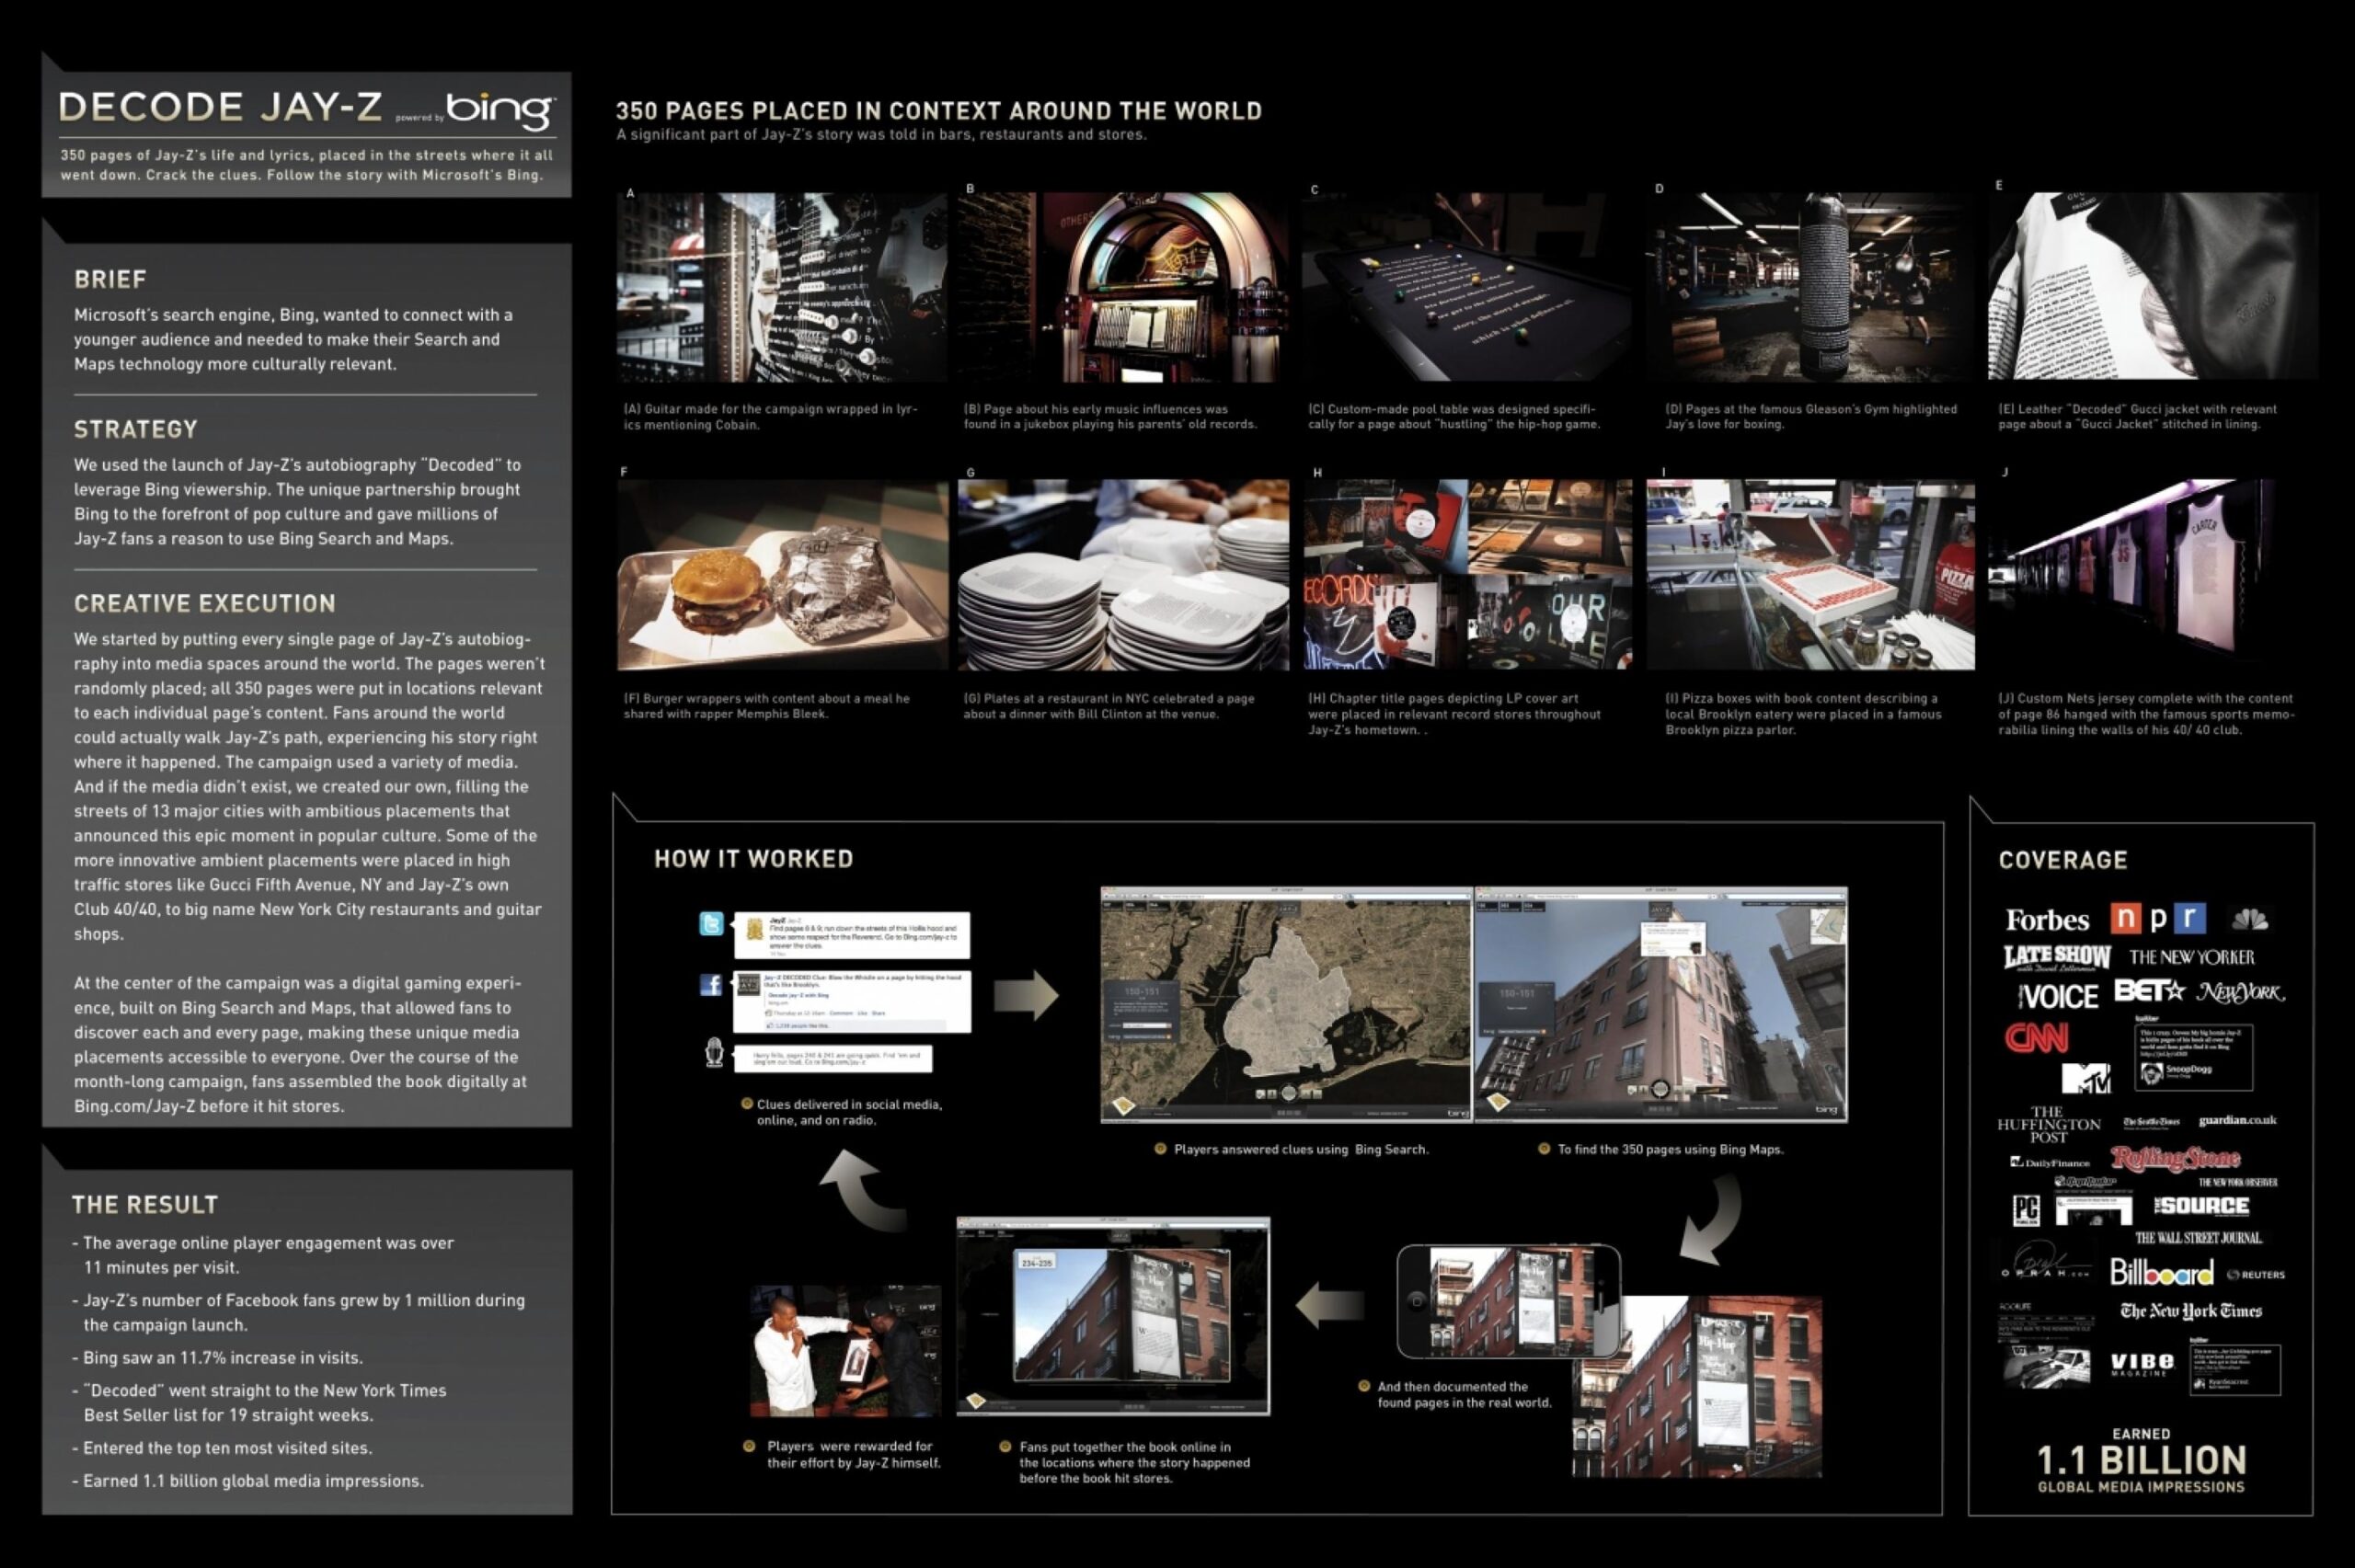Open photo A of the lyric-wrapped guitar
2355x1568 pixels.
(782, 287)
